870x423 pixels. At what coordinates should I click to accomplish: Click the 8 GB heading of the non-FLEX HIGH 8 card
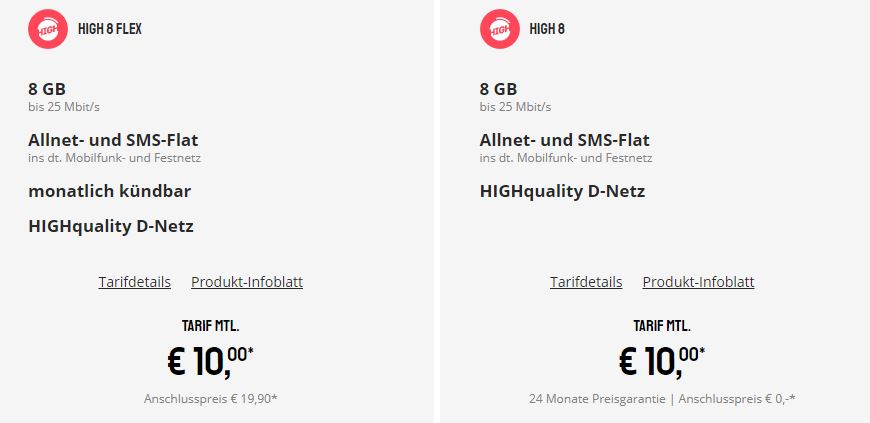(498, 89)
